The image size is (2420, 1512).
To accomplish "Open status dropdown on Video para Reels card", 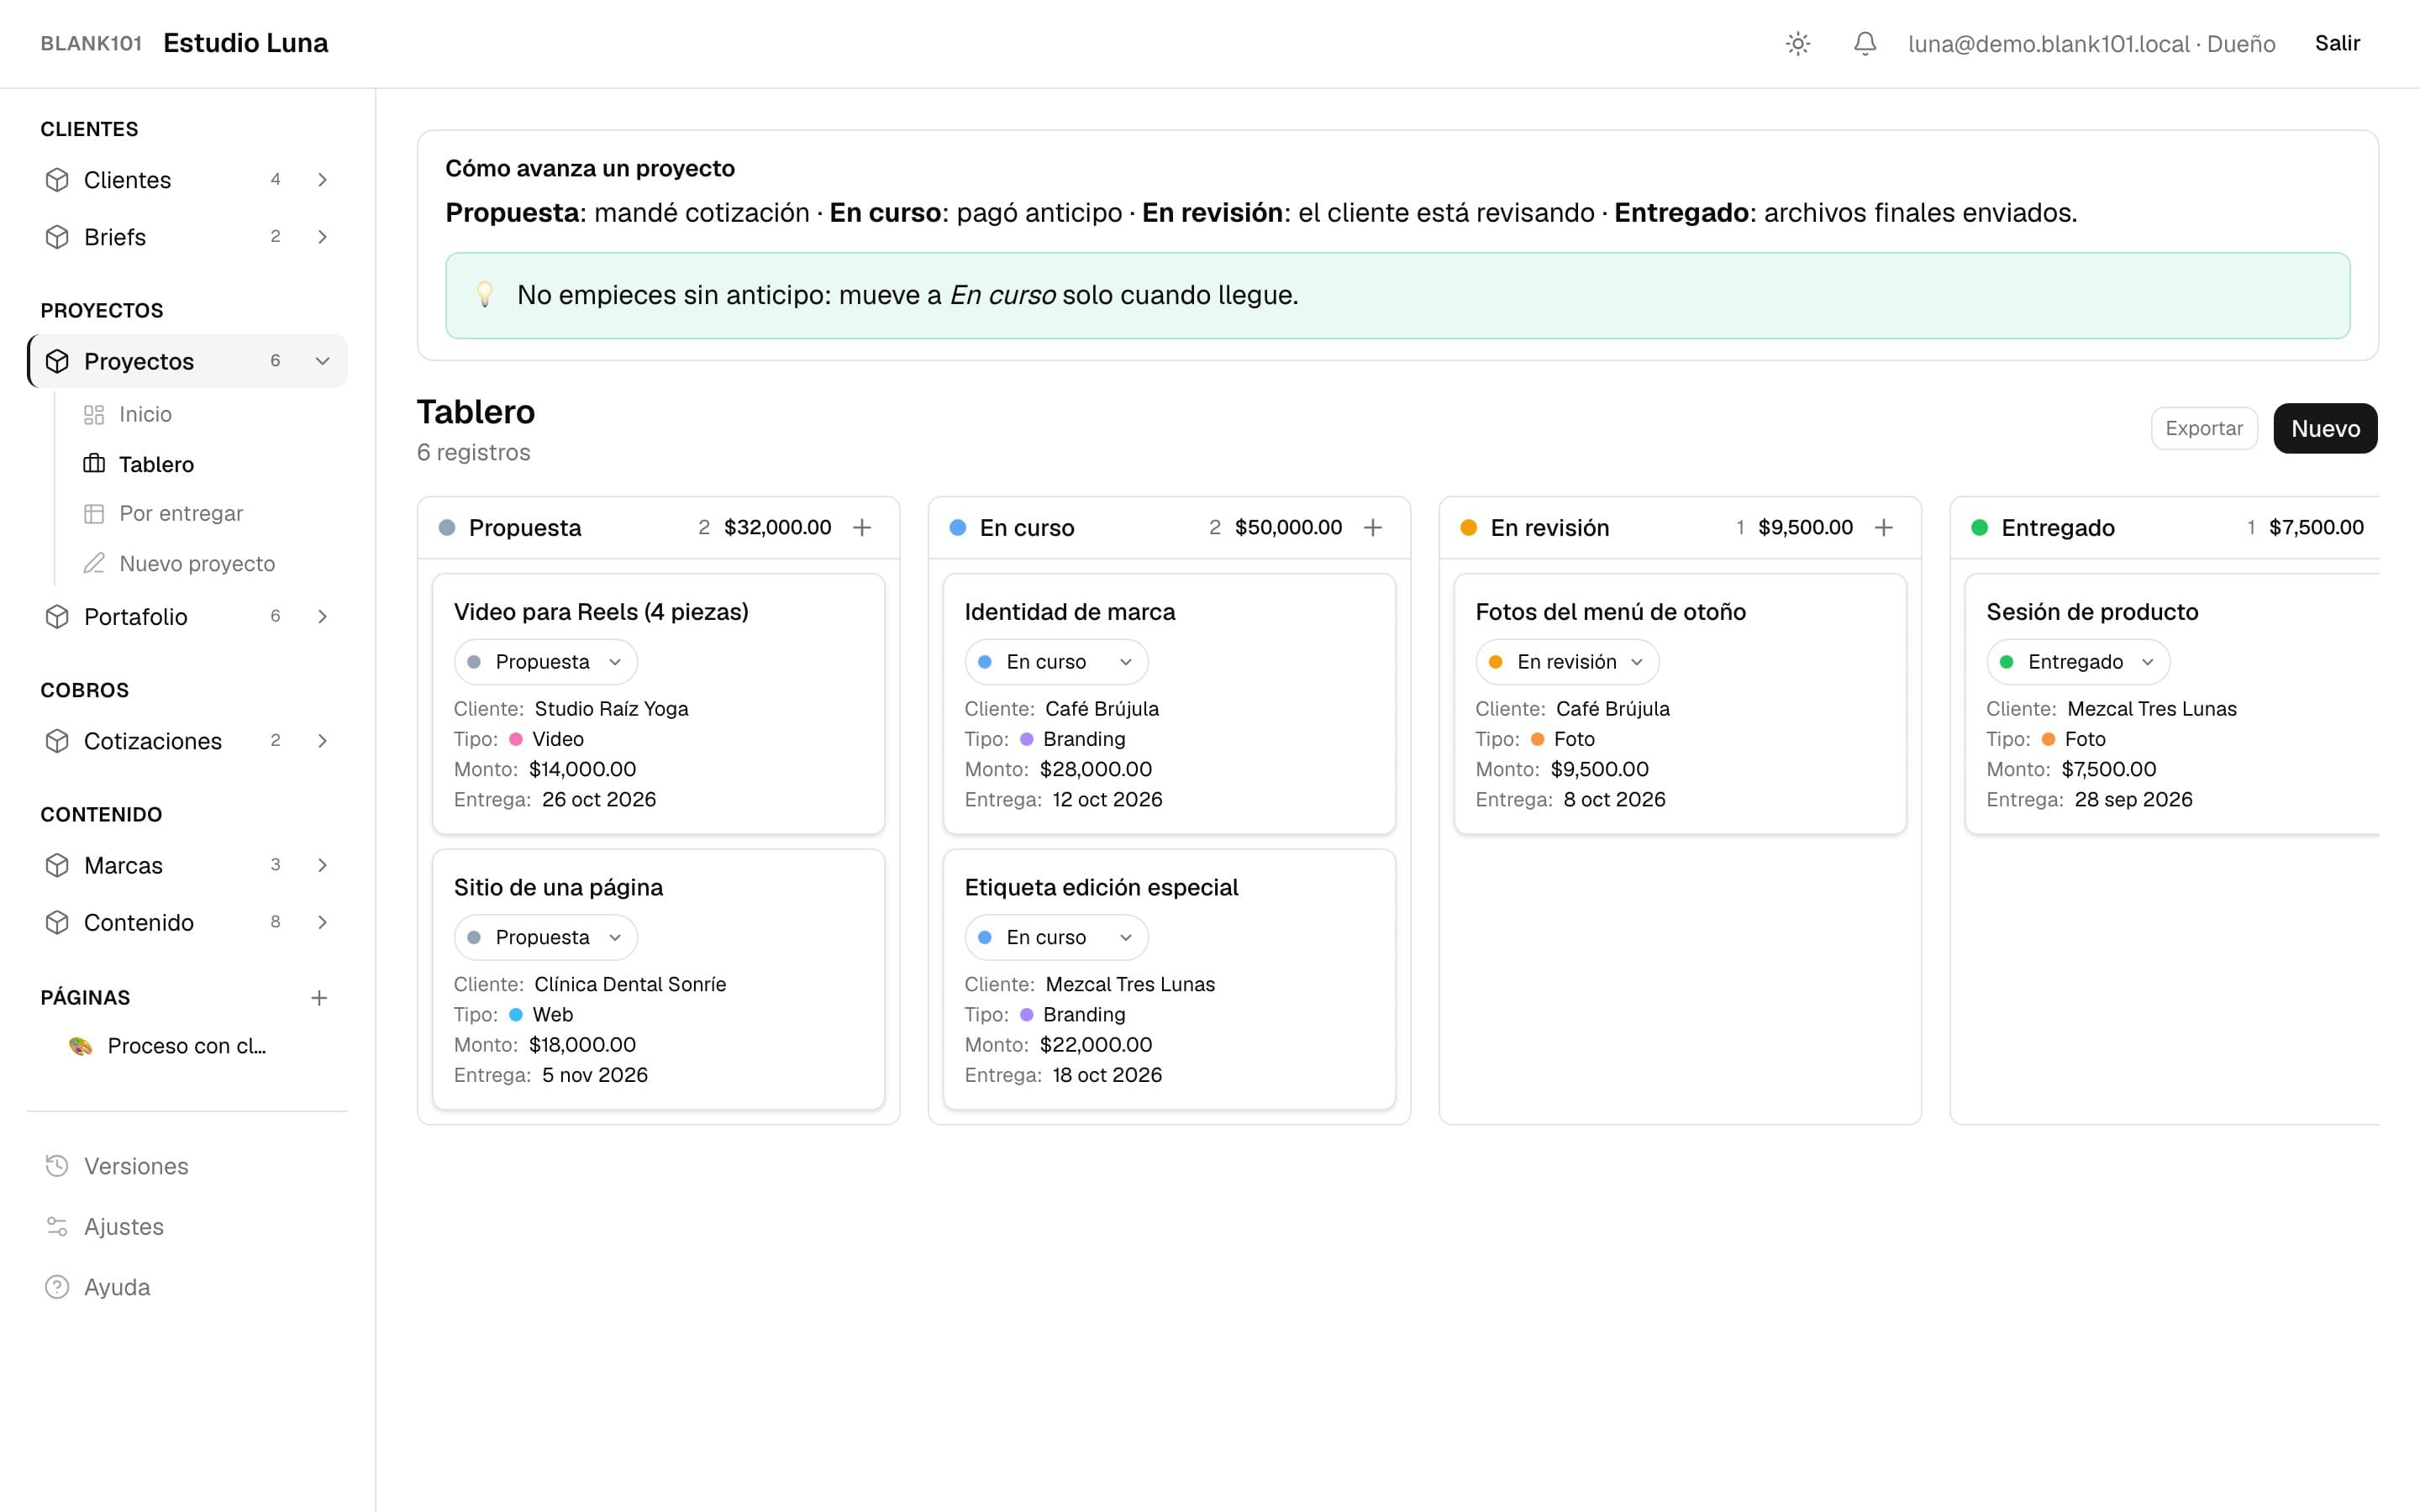I will tap(545, 662).
